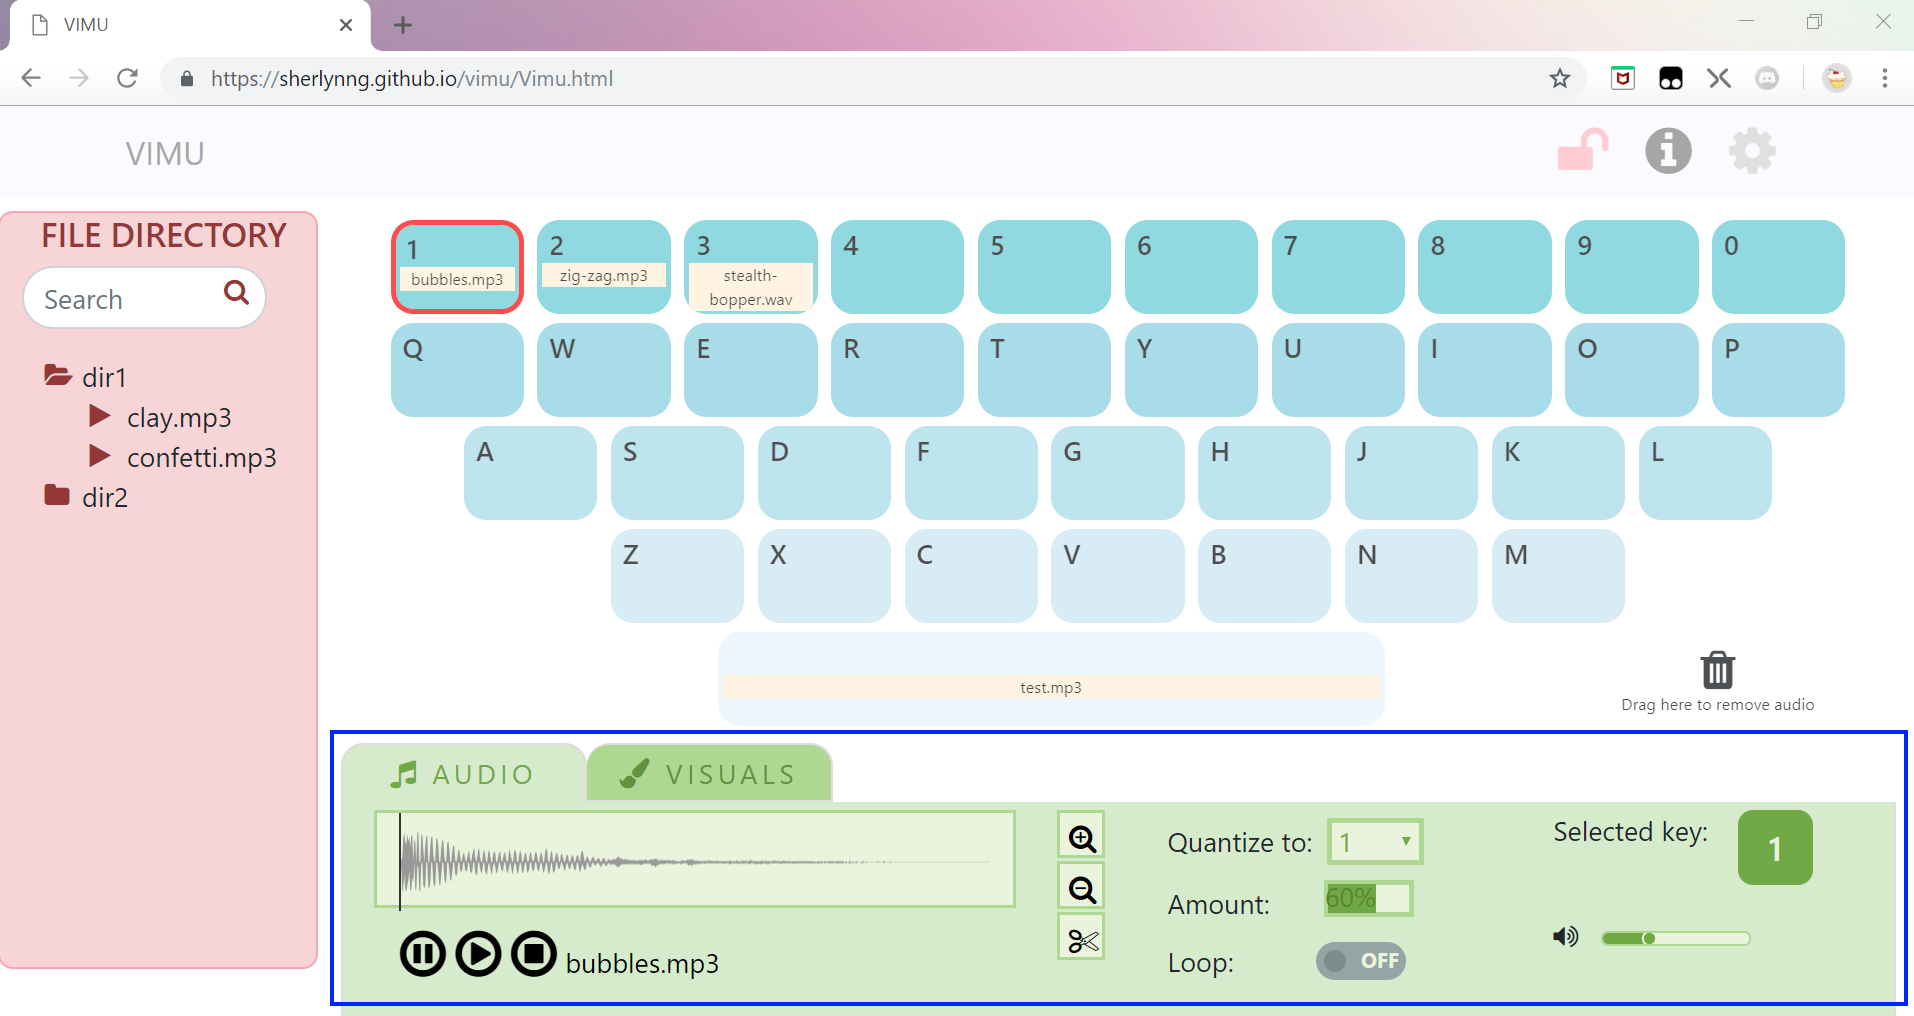Screen dimensions: 1914x1016
Task: Zoom in on the waveform
Action: click(1080, 836)
